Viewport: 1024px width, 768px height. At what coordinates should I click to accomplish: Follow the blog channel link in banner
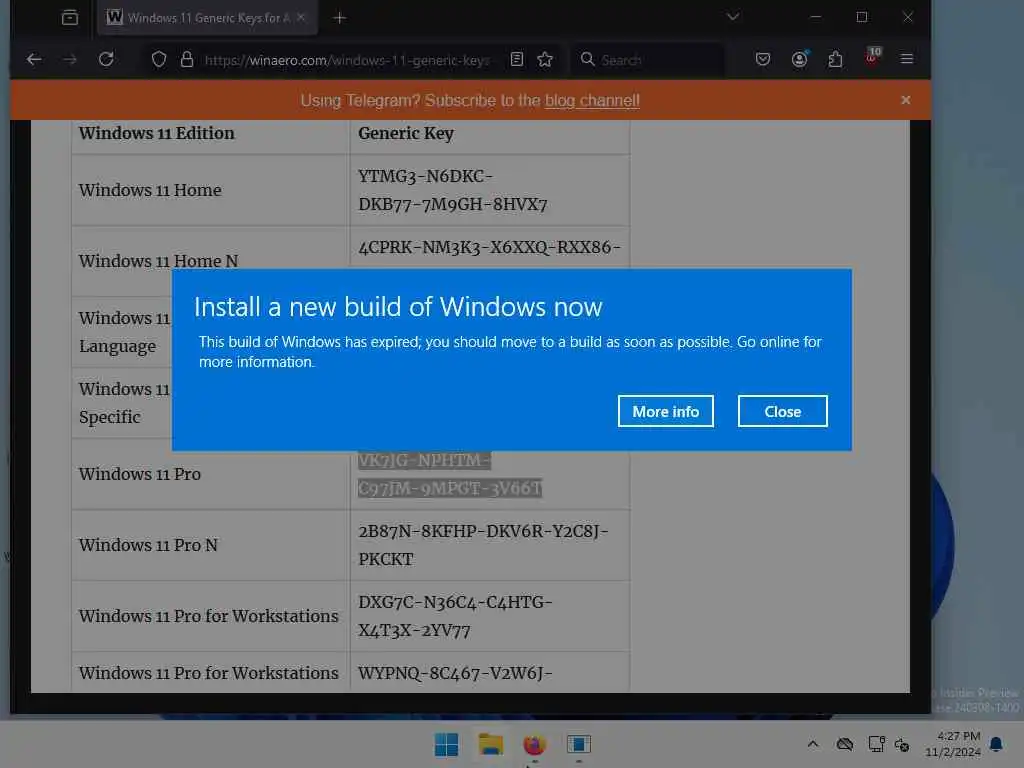(x=592, y=101)
